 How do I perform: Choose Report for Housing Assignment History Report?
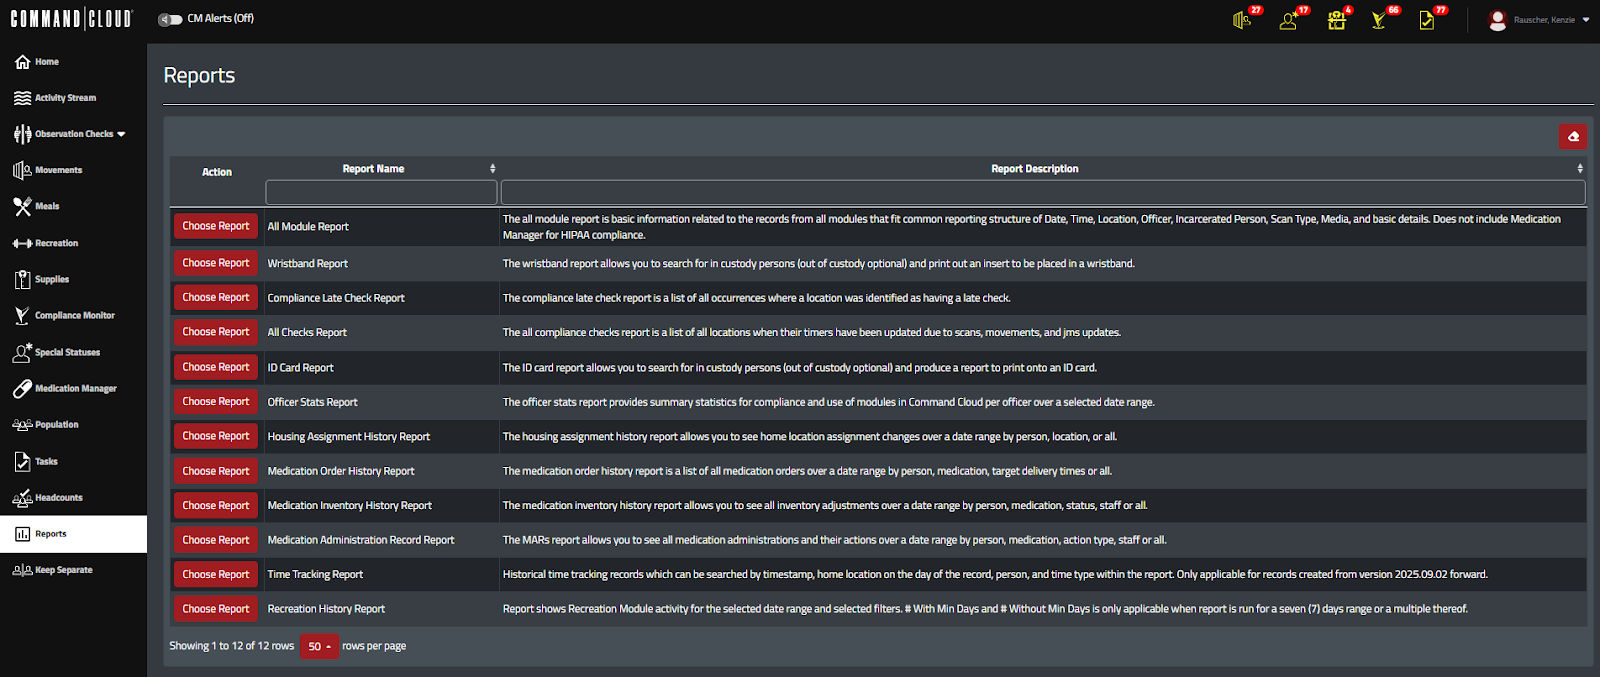(x=216, y=436)
